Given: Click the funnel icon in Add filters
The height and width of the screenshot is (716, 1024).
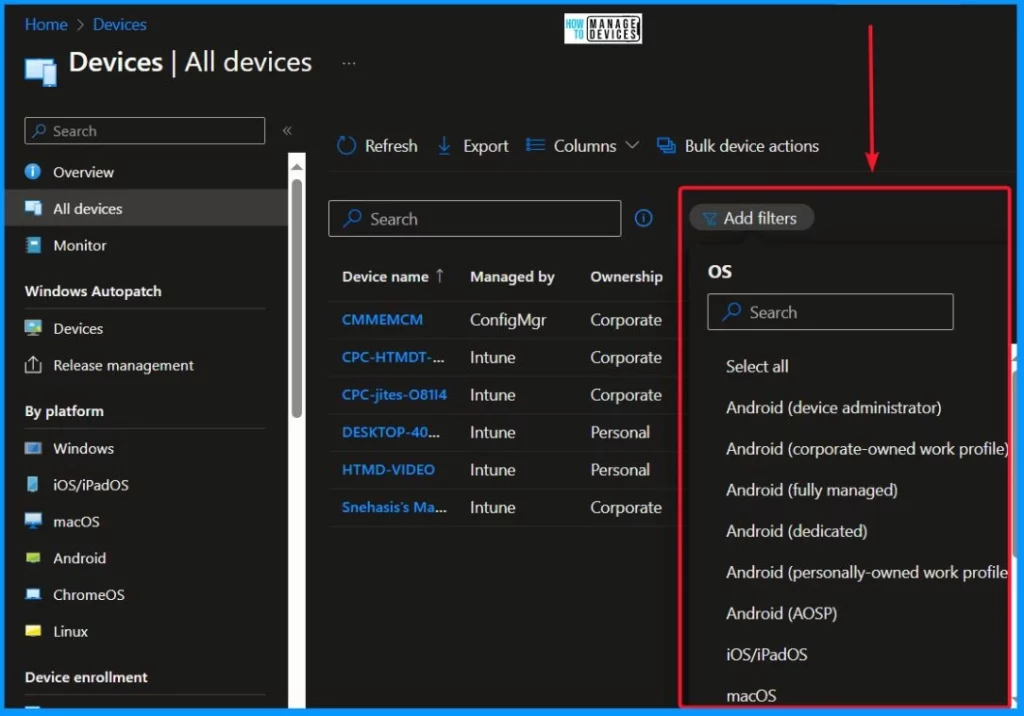Looking at the screenshot, I should coord(709,219).
